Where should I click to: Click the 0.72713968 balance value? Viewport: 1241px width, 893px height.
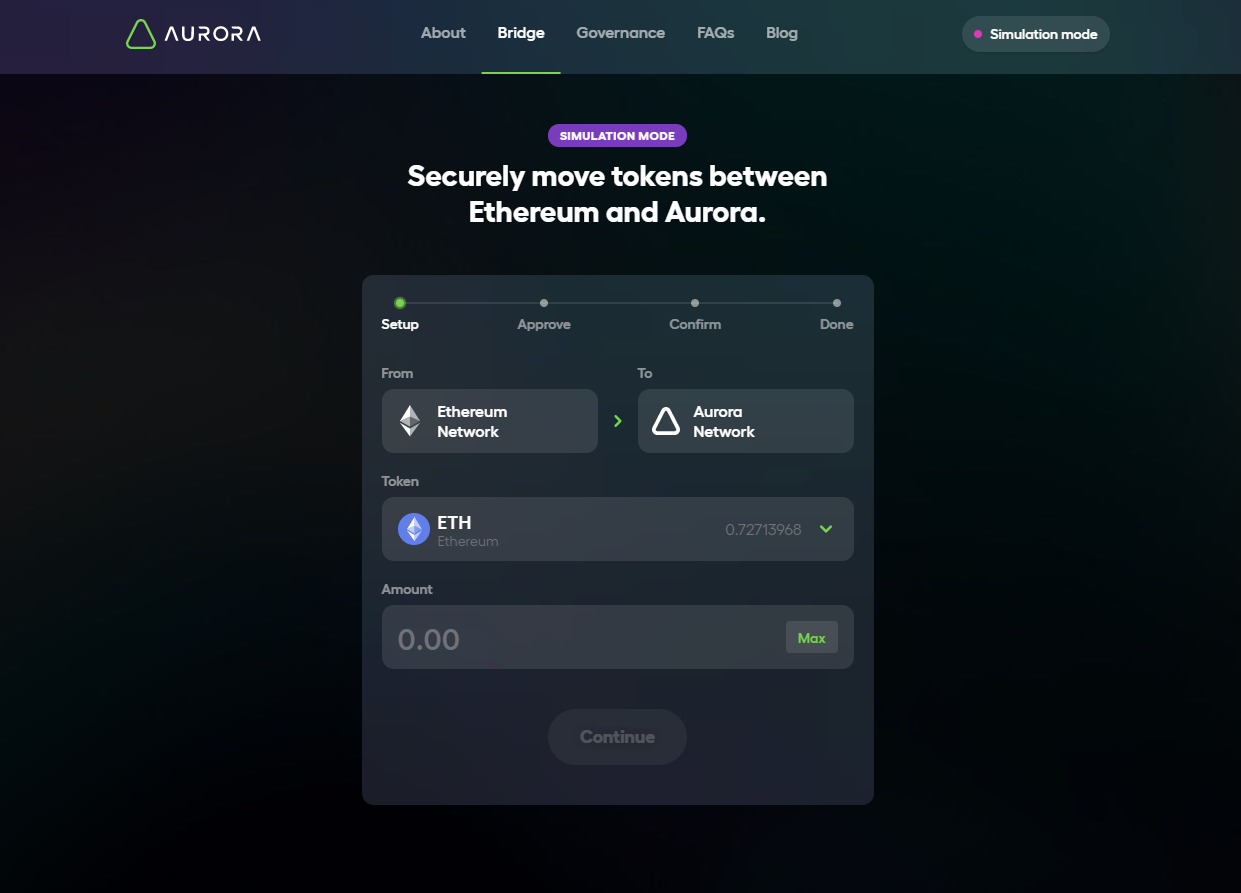(x=763, y=530)
